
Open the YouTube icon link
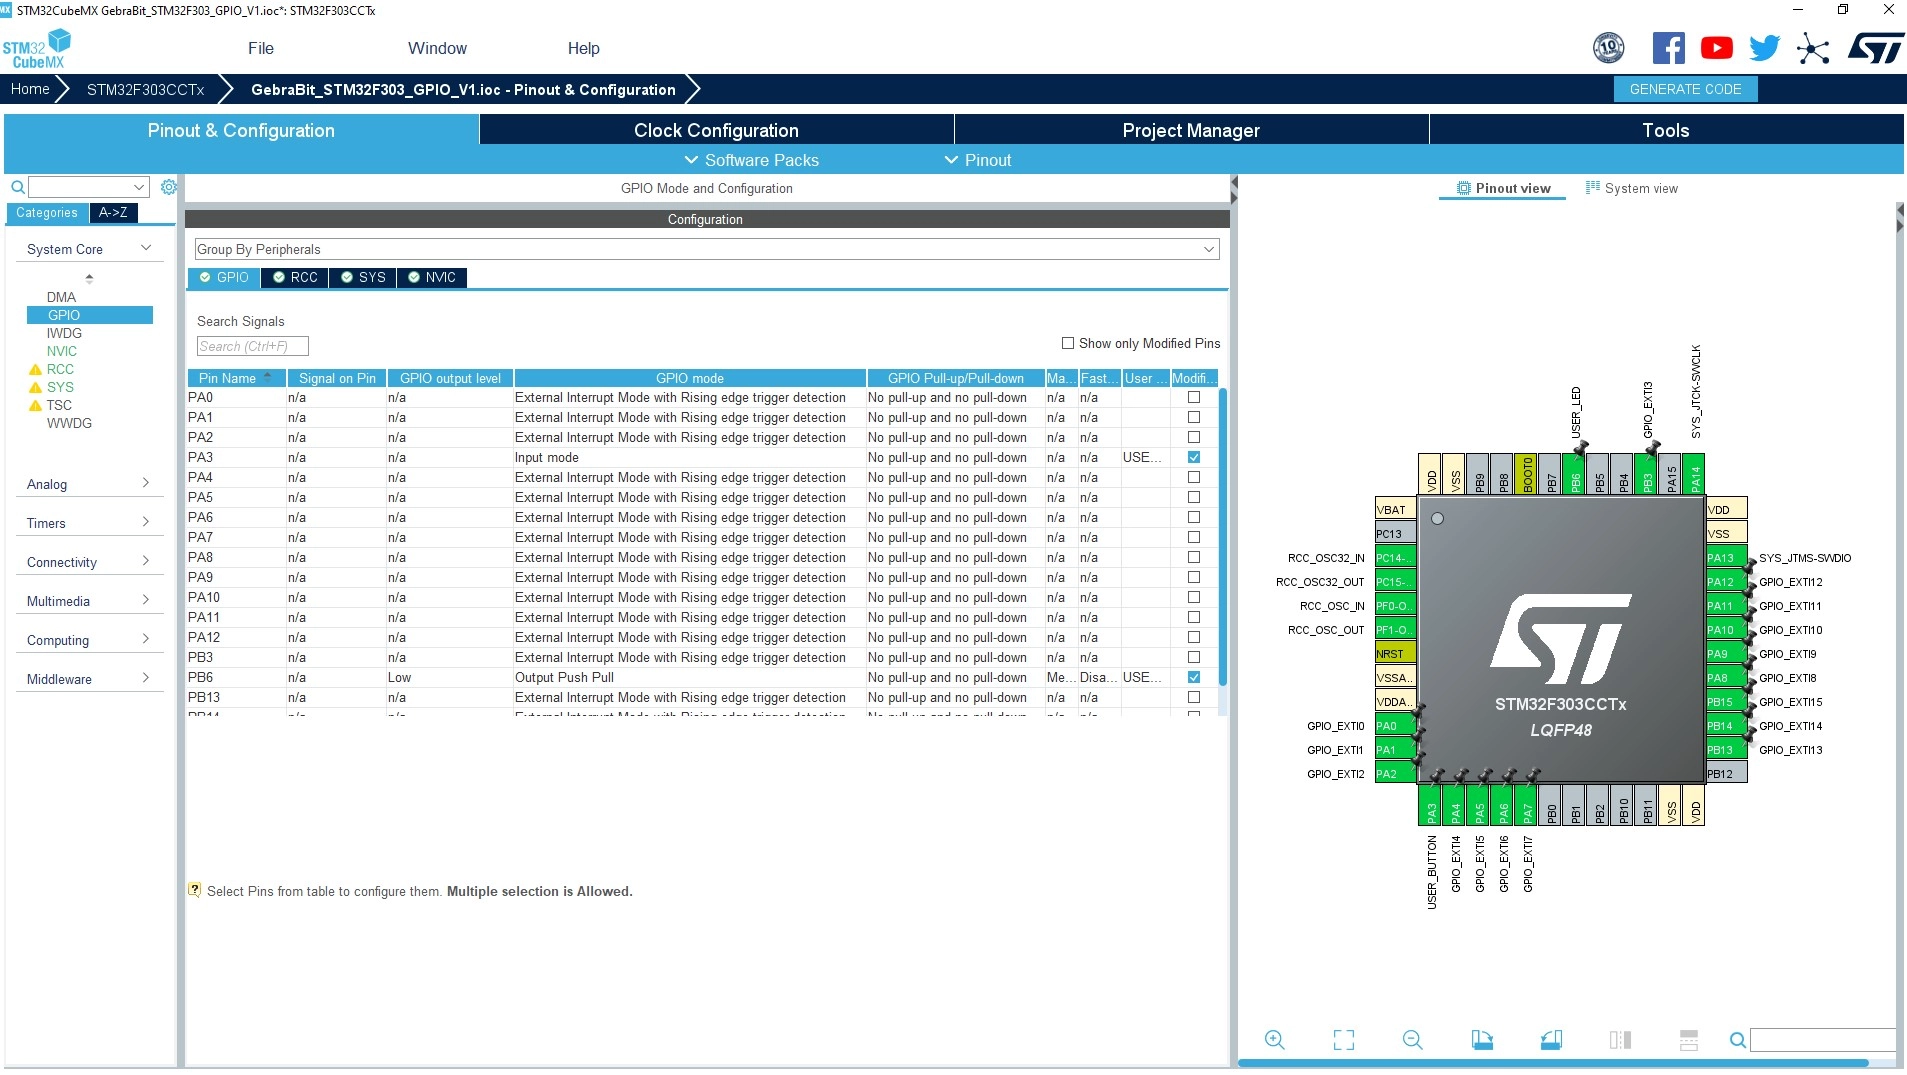coord(1717,48)
